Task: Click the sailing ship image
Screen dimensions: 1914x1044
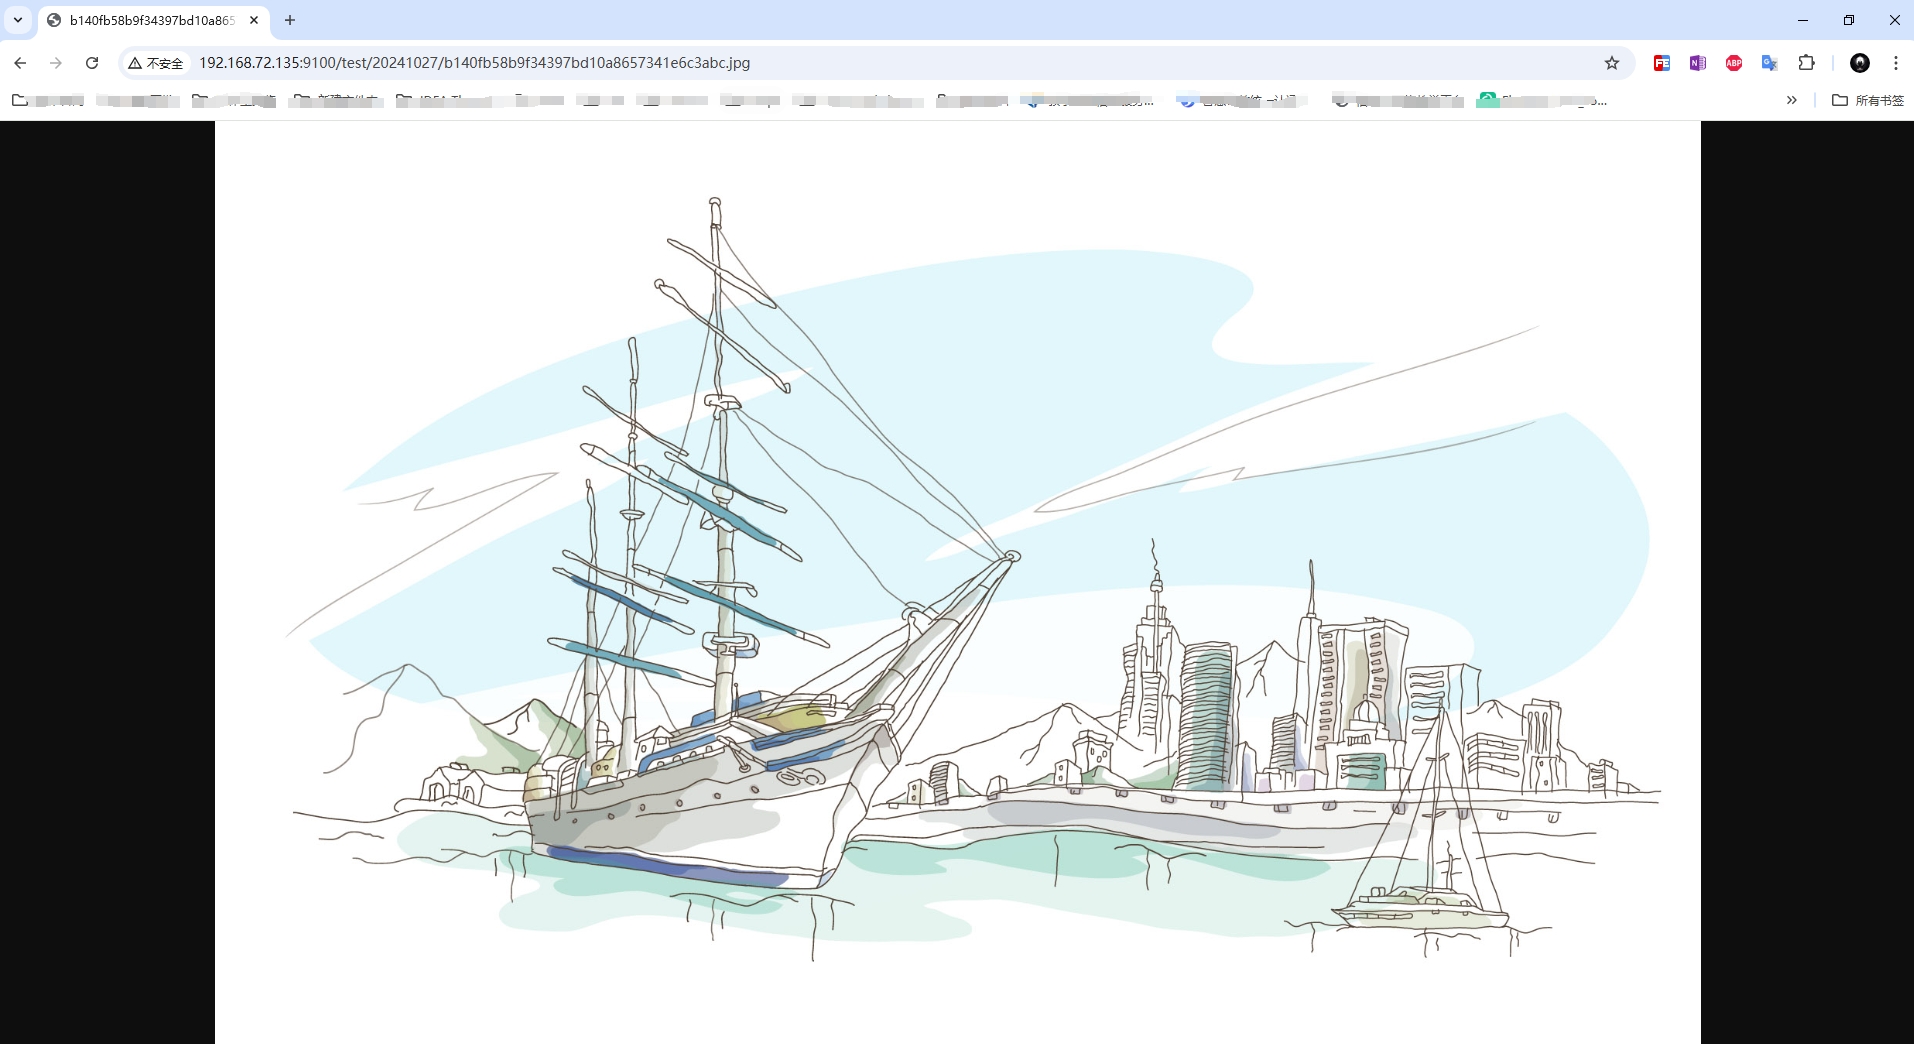Action: click(x=957, y=582)
